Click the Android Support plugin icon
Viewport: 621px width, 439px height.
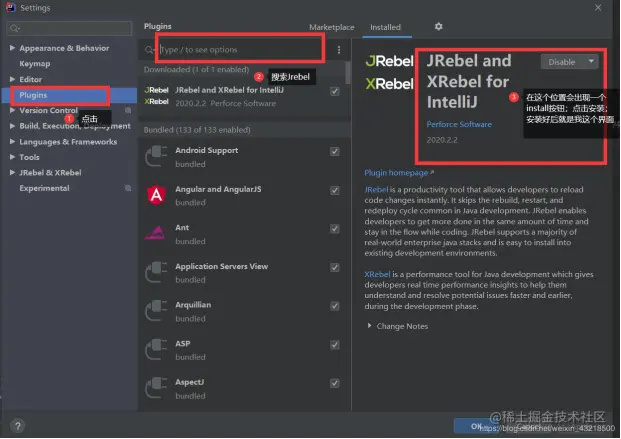[x=156, y=156]
